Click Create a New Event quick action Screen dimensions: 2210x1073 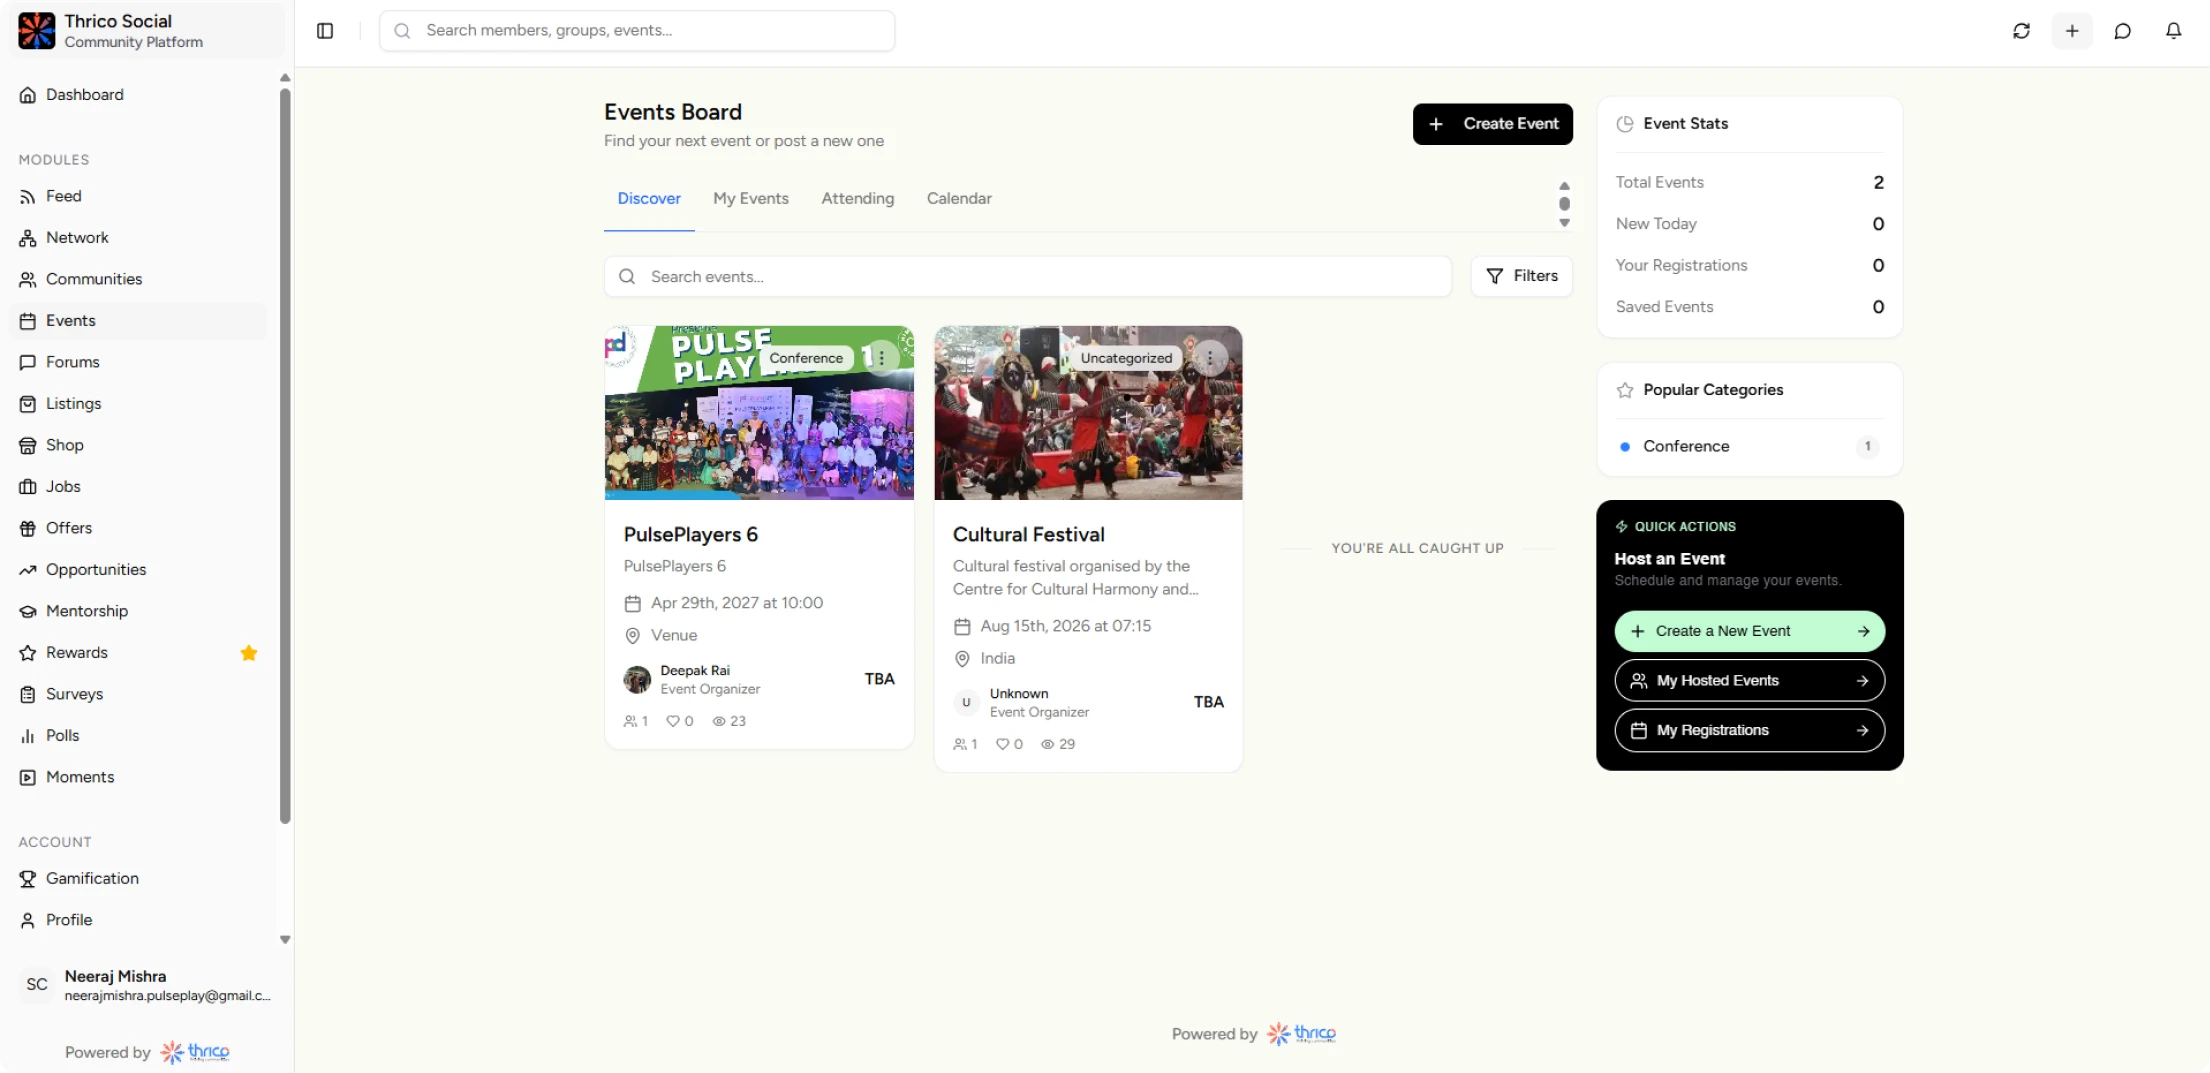click(1749, 631)
